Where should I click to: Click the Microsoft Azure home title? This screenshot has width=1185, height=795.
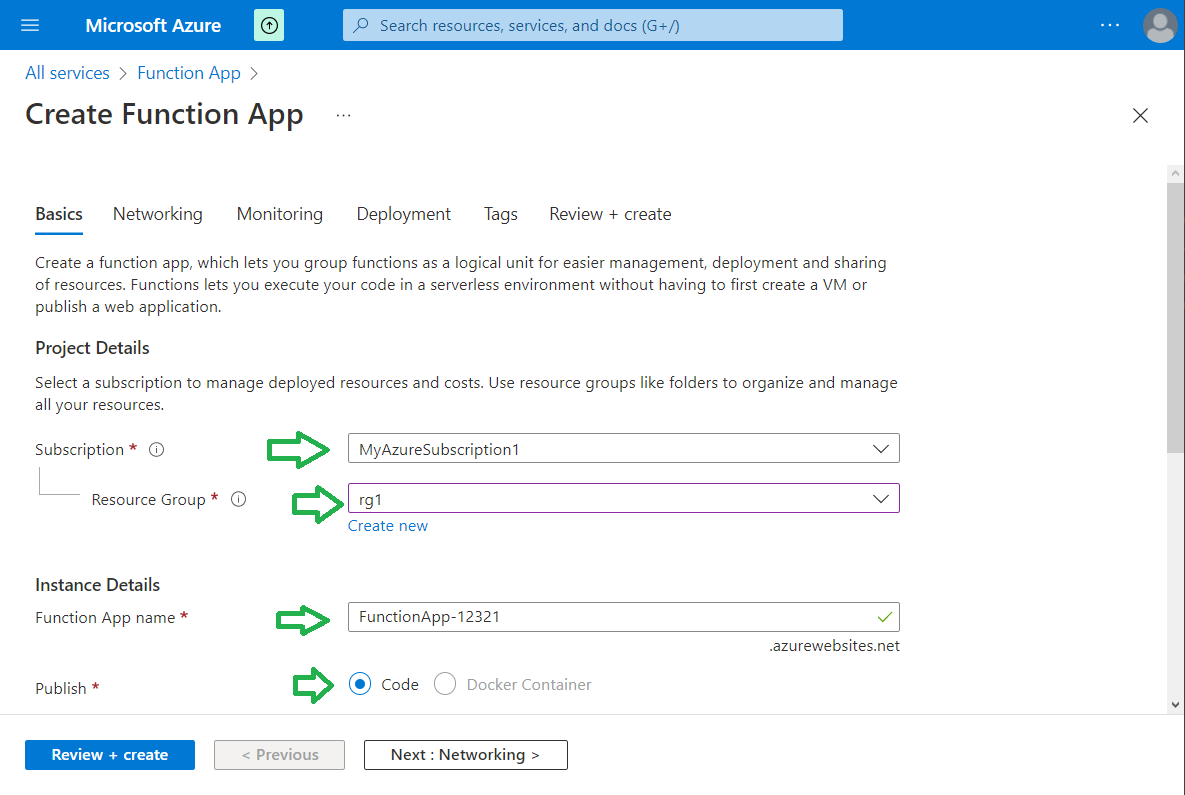153,26
